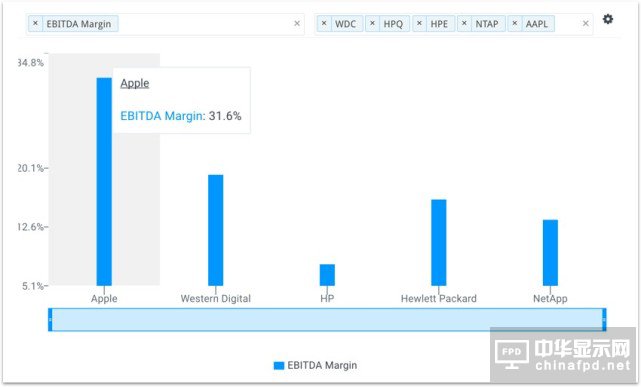Click the right handle of range slider
The height and width of the screenshot is (387, 641).
[x=604, y=320]
